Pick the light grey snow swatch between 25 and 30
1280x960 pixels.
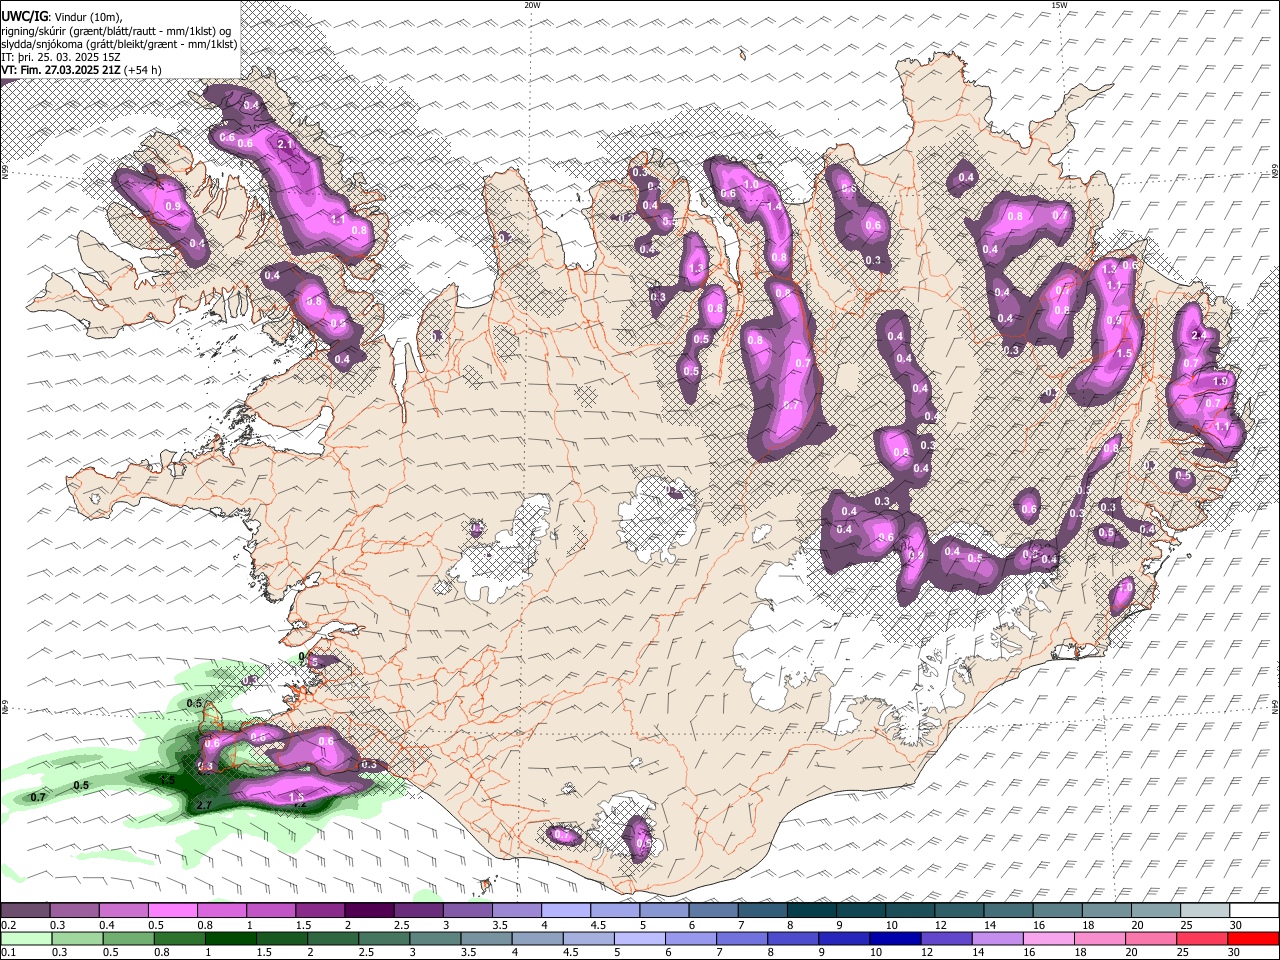click(x=1205, y=910)
